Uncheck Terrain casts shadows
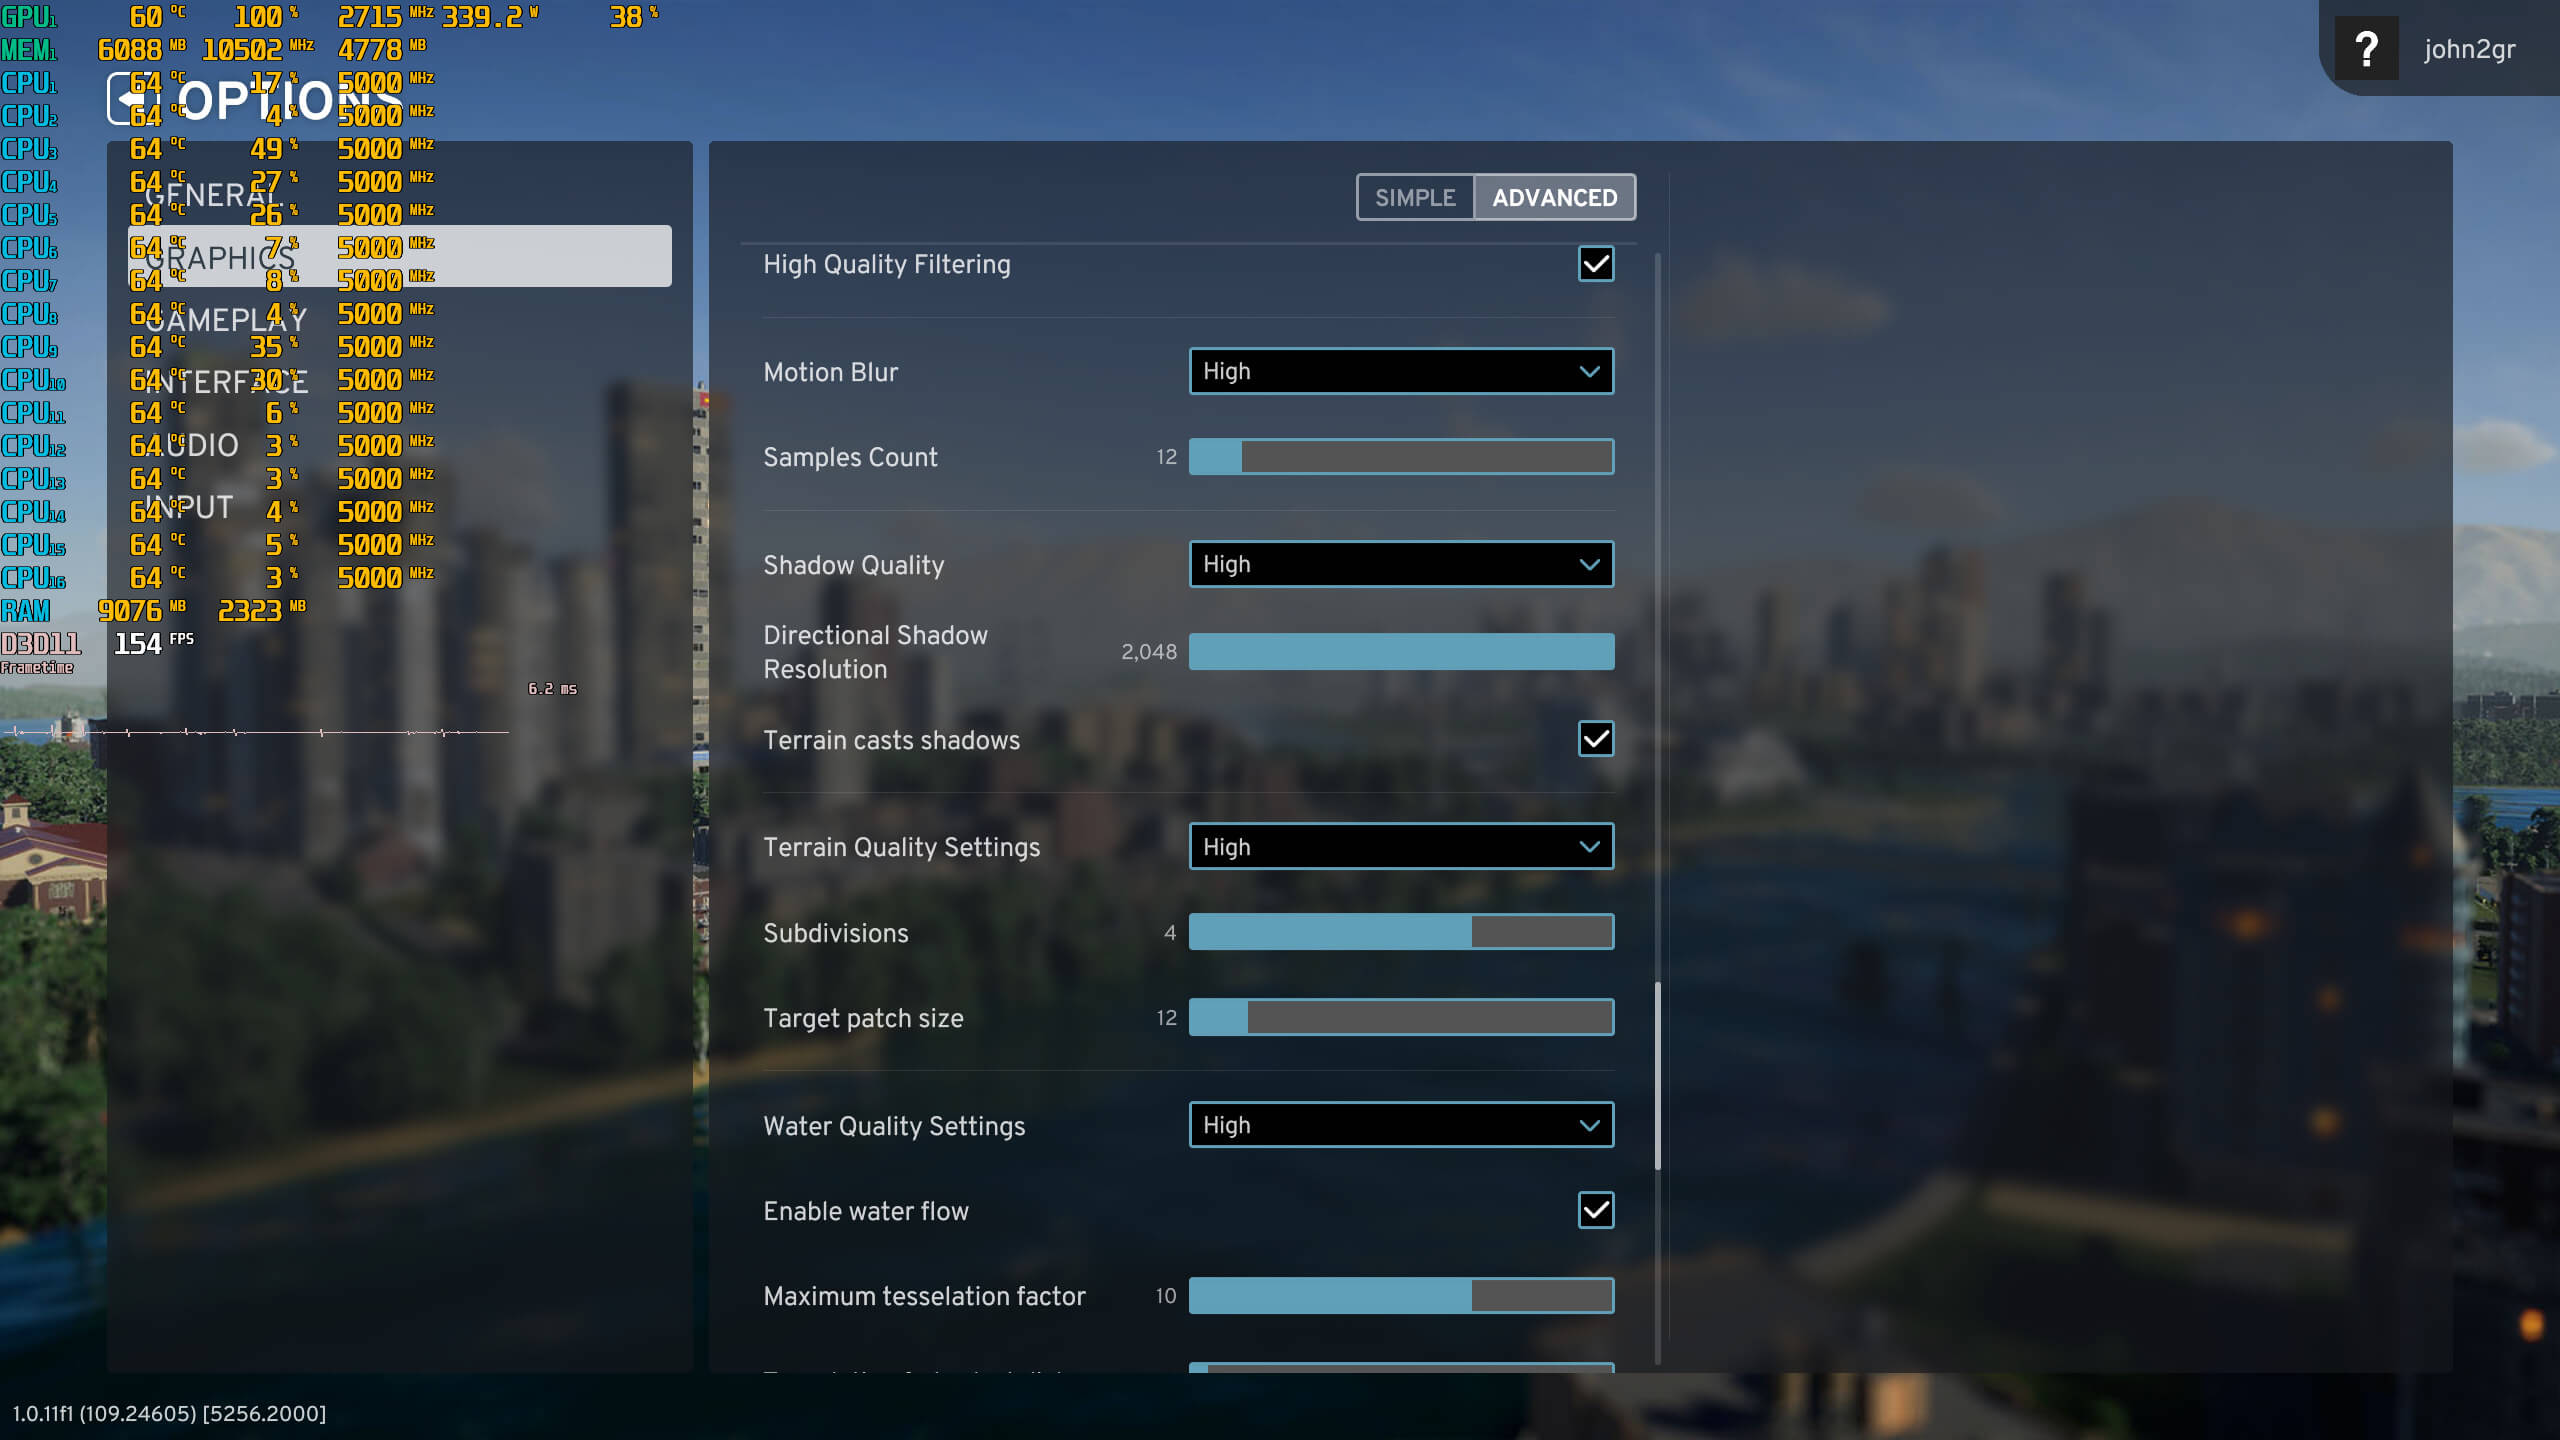Screen dimensions: 2560x1440 1595,740
